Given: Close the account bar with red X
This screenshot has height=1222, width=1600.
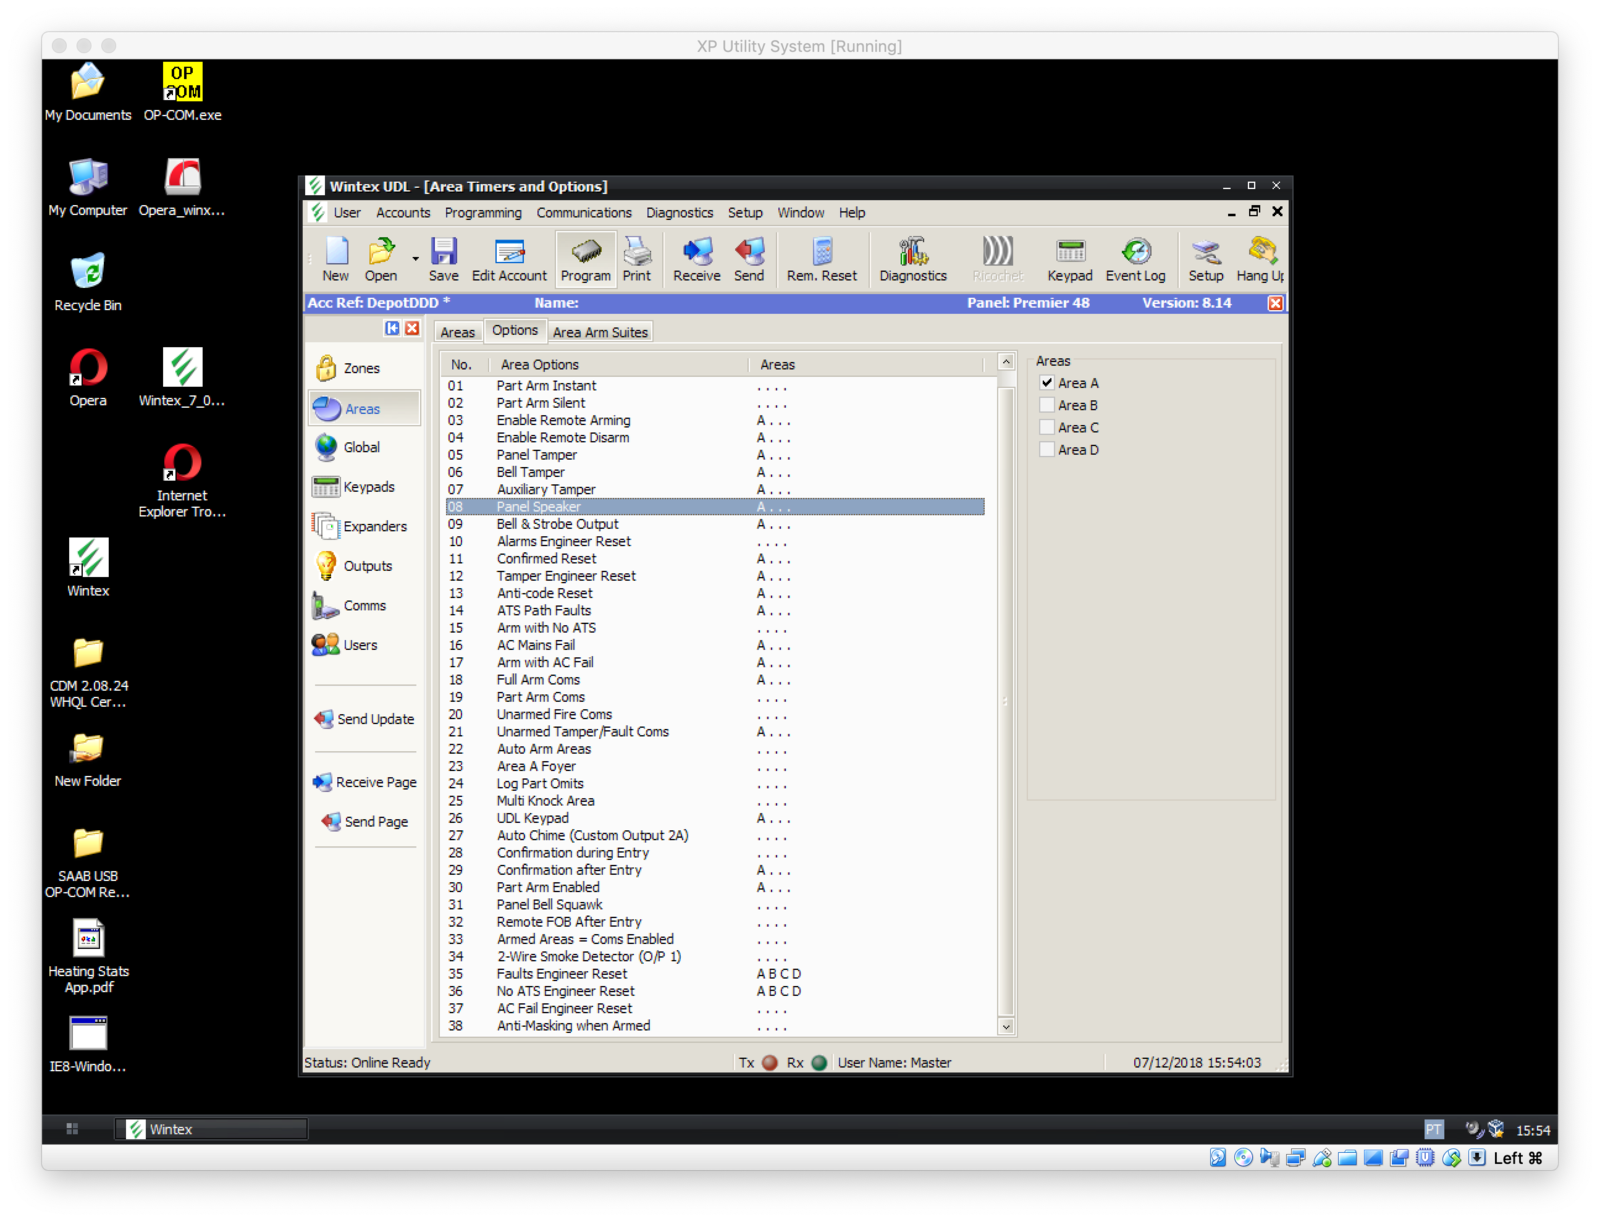Looking at the screenshot, I should click(x=1275, y=303).
